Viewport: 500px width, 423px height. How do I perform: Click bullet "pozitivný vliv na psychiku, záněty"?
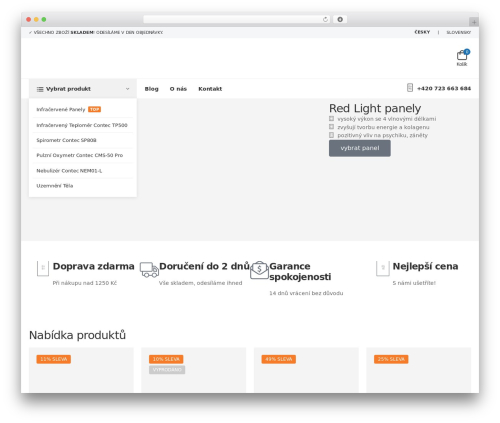coord(382,135)
